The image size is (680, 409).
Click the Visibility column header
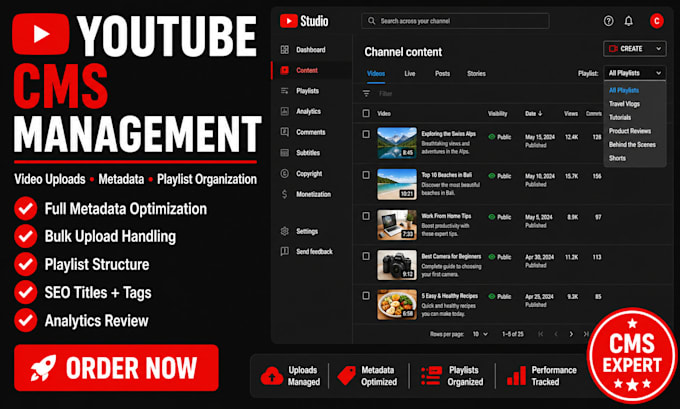[x=497, y=114]
